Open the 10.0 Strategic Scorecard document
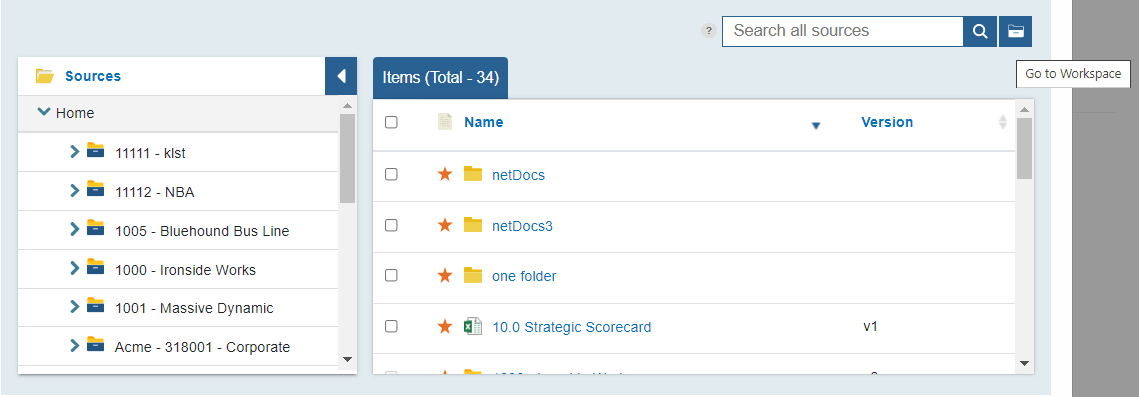This screenshot has width=1139, height=397. tap(572, 327)
